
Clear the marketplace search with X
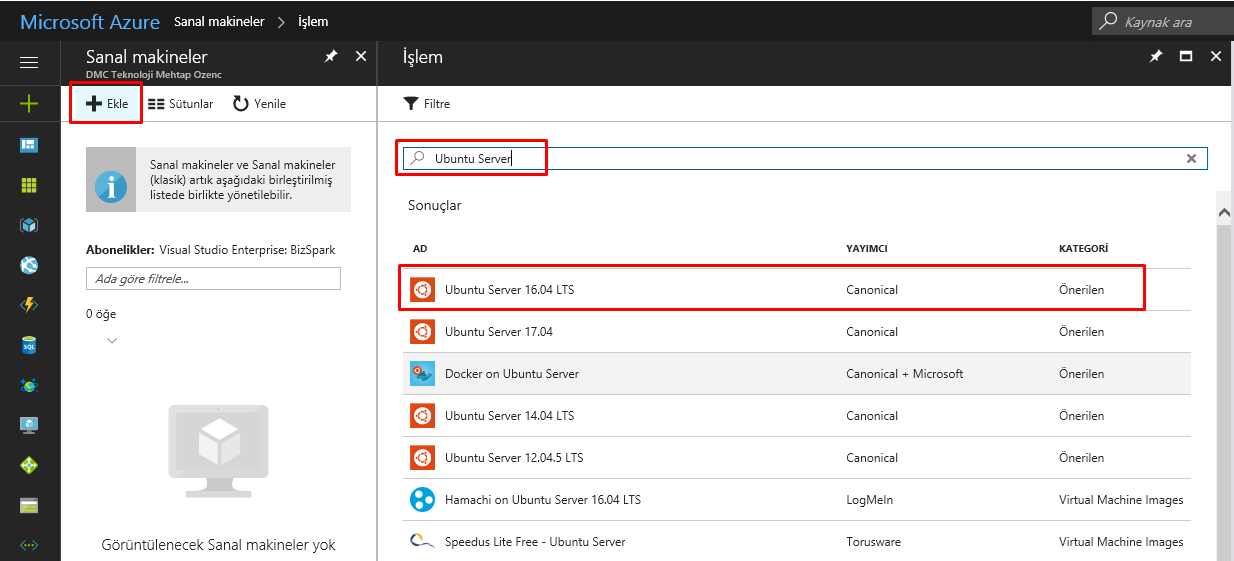pyautogui.click(x=1191, y=158)
